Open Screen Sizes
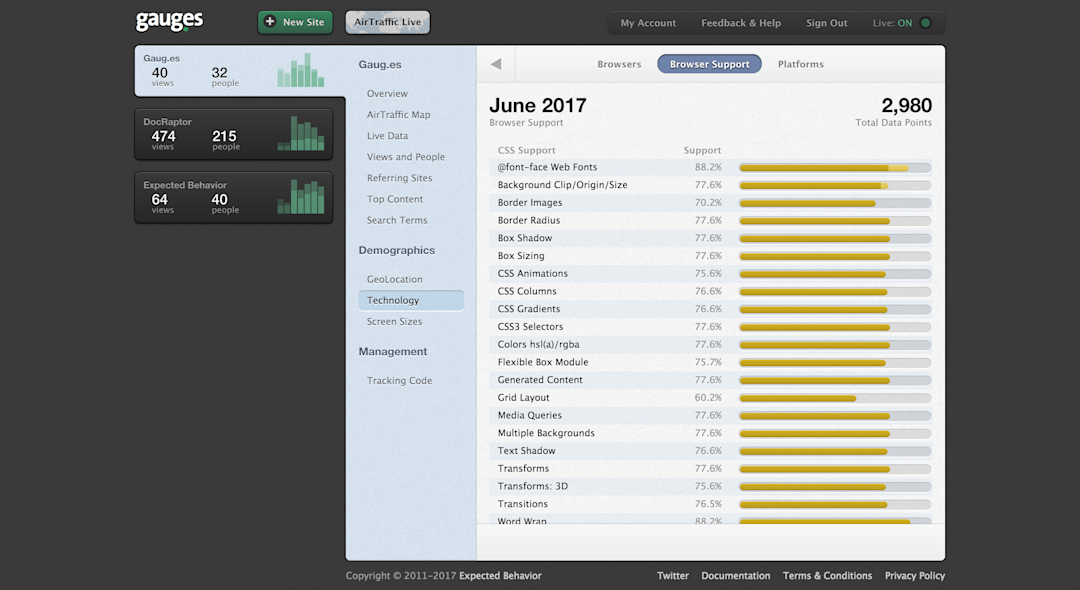The image size is (1080, 590). coord(394,322)
